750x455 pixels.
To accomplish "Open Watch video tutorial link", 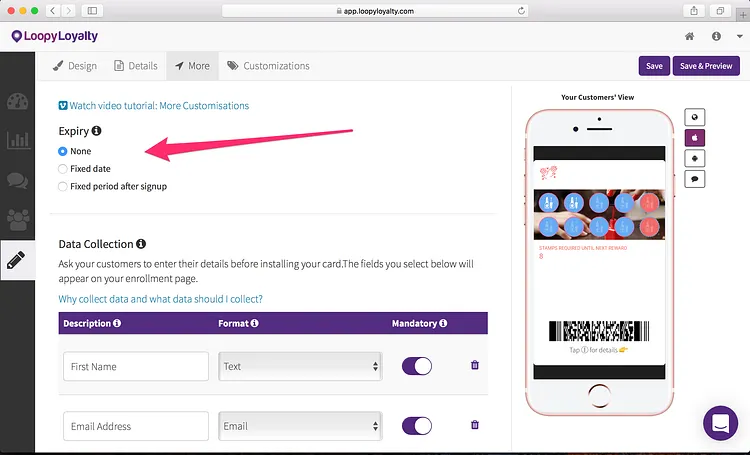I will pyautogui.click(x=154, y=105).
